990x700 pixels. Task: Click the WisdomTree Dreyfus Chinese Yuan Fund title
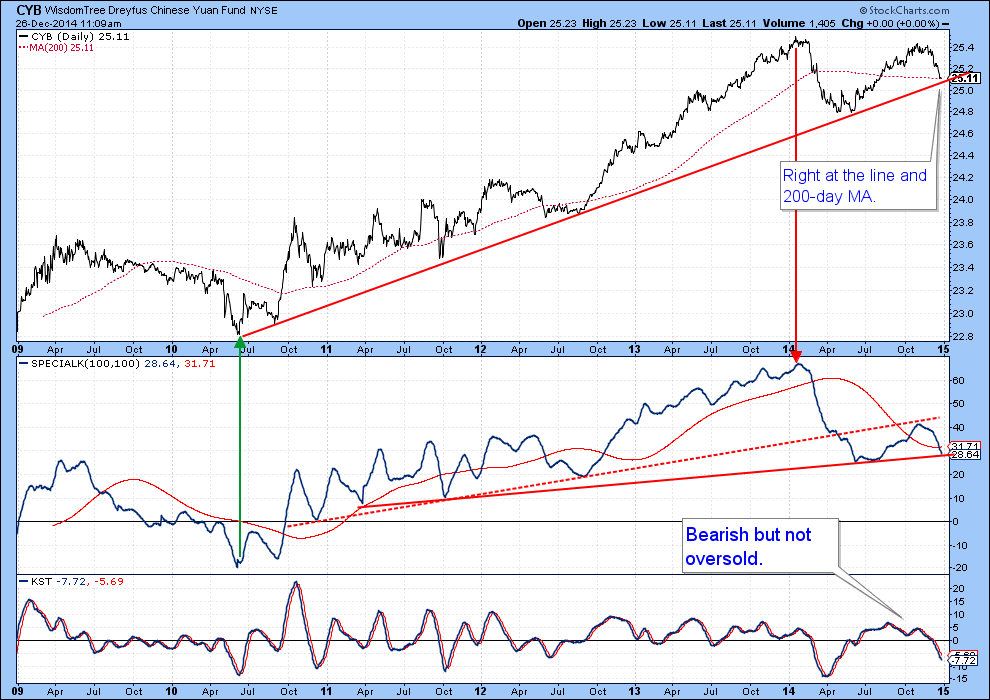pos(145,11)
